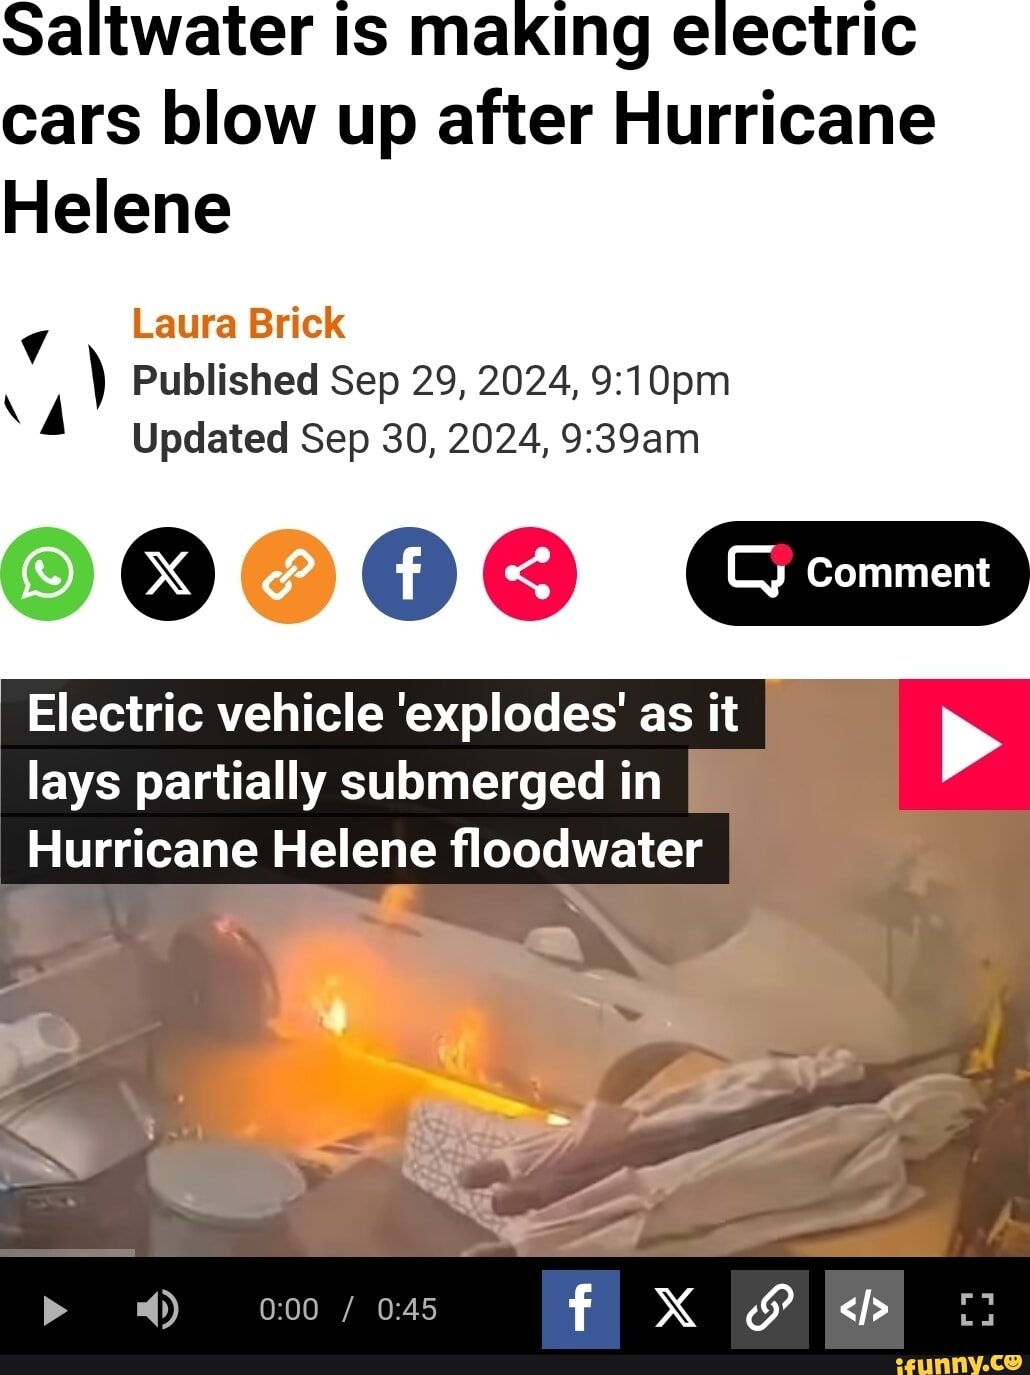This screenshot has width=1030, height=1375.
Task: Mute the video volume speaker
Action: [x=157, y=1309]
